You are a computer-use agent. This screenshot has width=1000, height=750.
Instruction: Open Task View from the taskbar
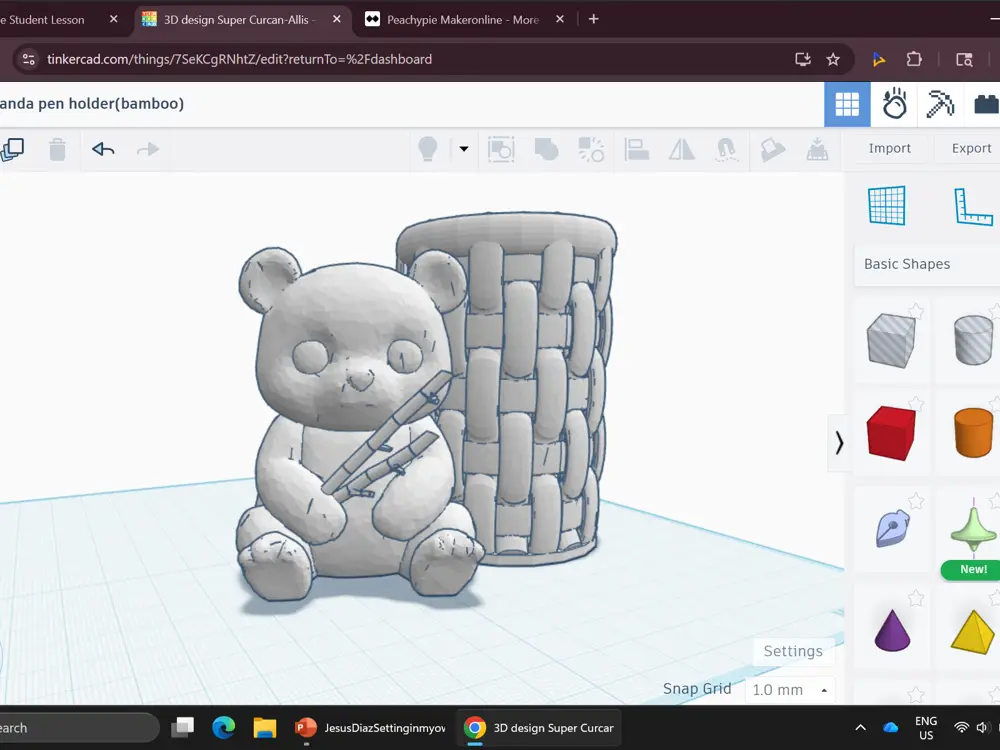(x=183, y=728)
